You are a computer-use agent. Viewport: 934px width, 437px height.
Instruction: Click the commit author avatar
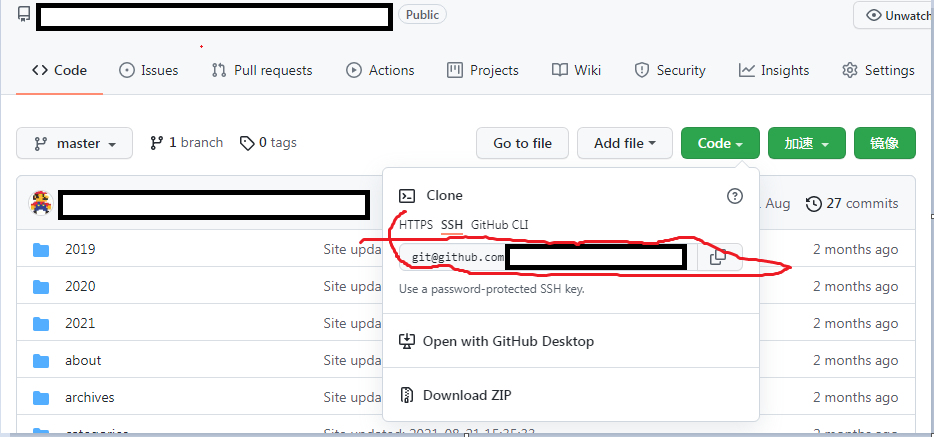tap(41, 204)
